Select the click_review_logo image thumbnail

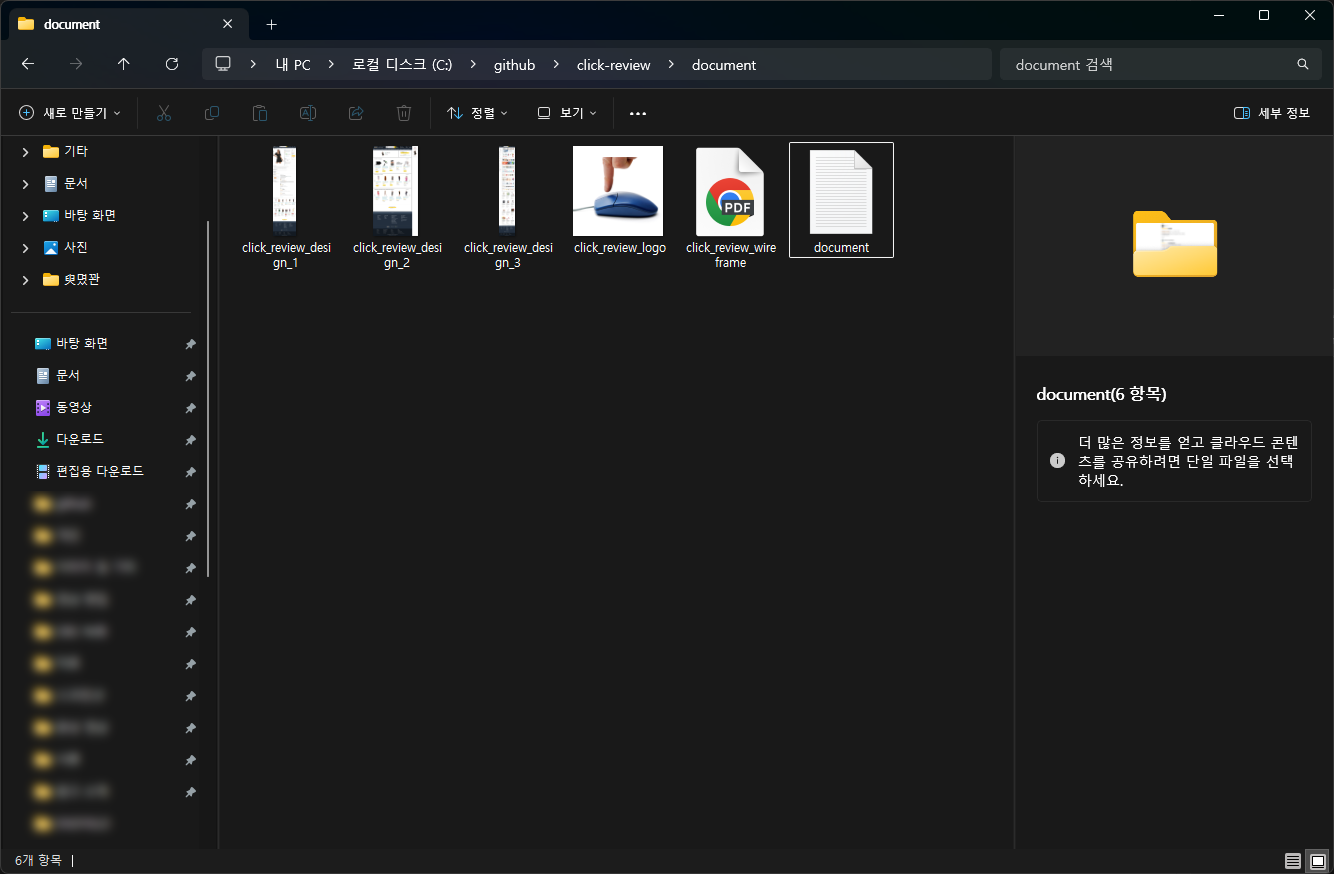point(618,192)
